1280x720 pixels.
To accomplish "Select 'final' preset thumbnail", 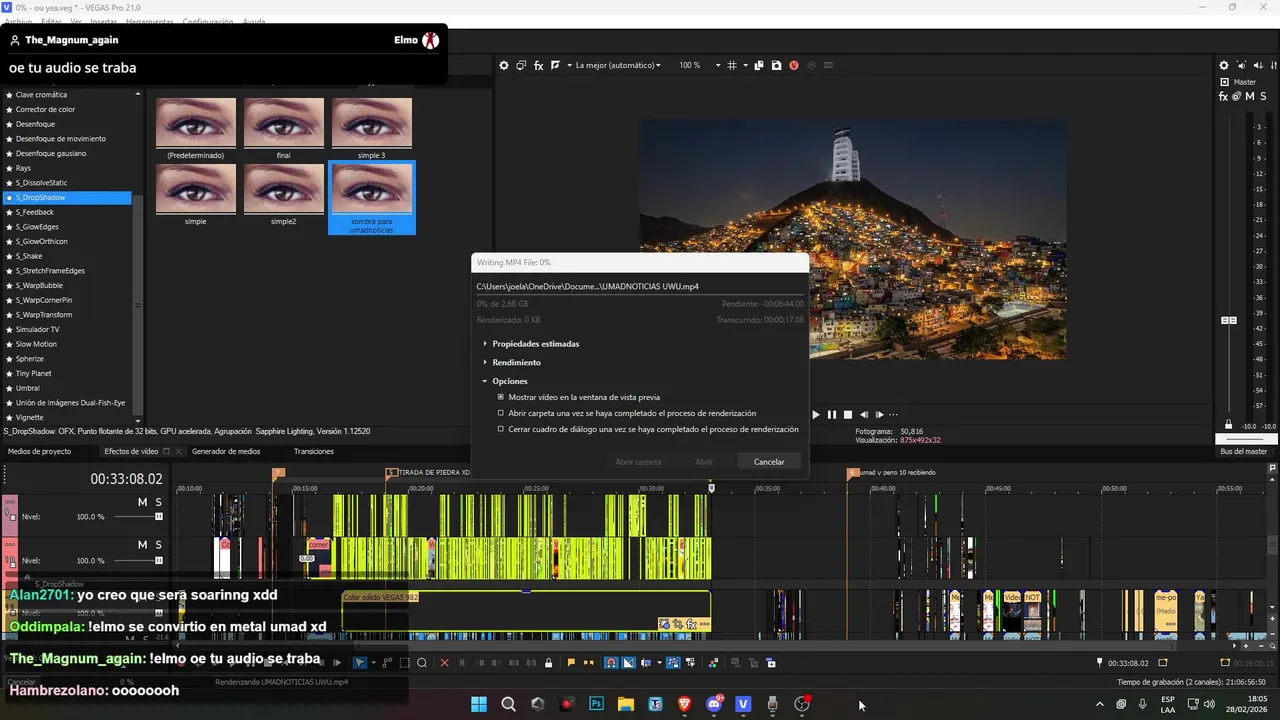I will [x=284, y=128].
